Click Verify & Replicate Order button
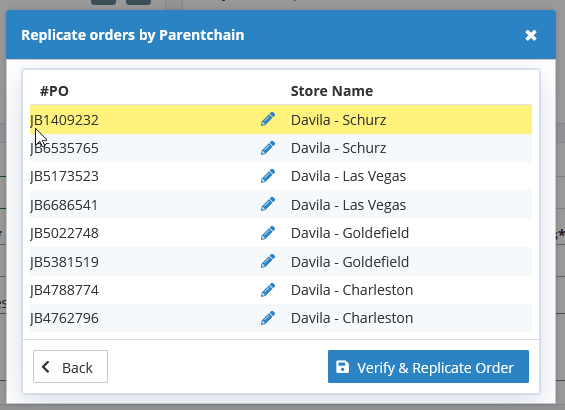The height and width of the screenshot is (410, 565). pos(428,366)
